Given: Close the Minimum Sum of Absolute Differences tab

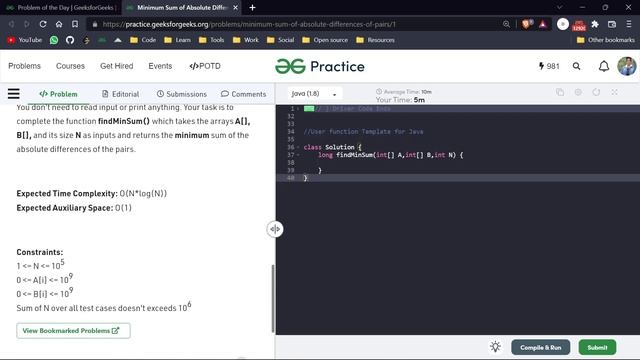Looking at the screenshot, I should coord(235,7).
